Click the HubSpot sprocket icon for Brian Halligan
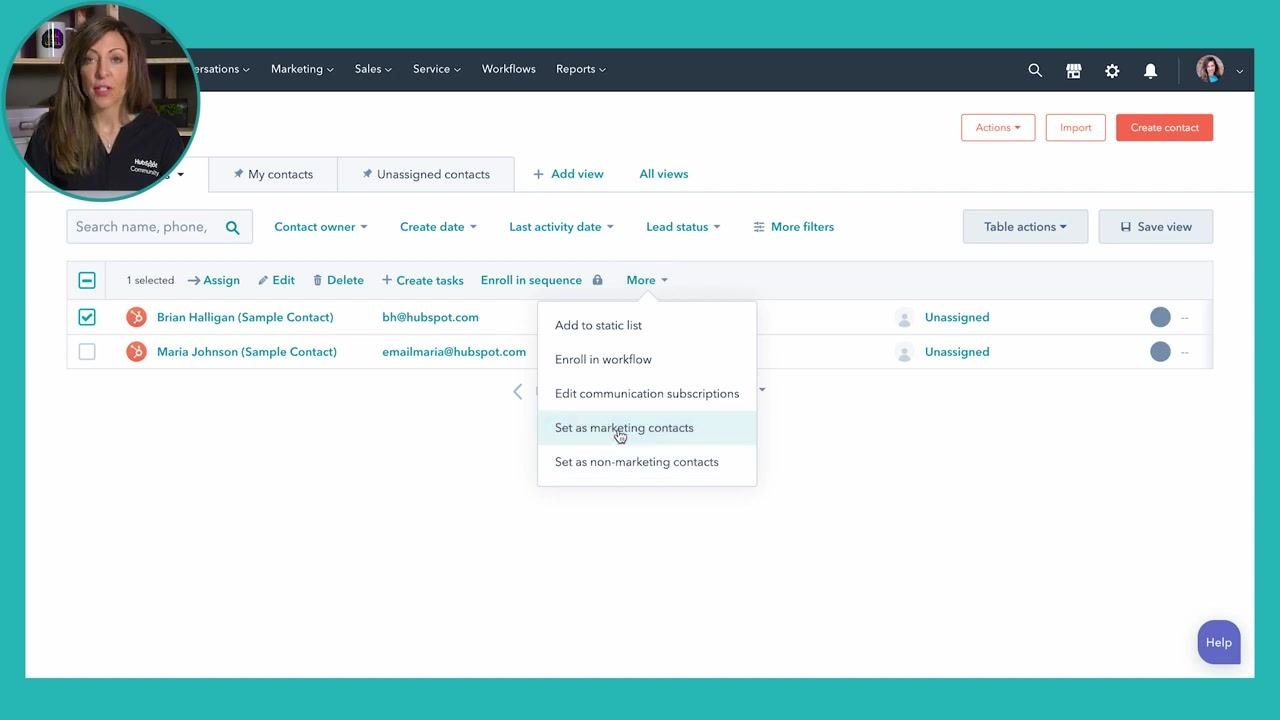 pyautogui.click(x=136, y=317)
